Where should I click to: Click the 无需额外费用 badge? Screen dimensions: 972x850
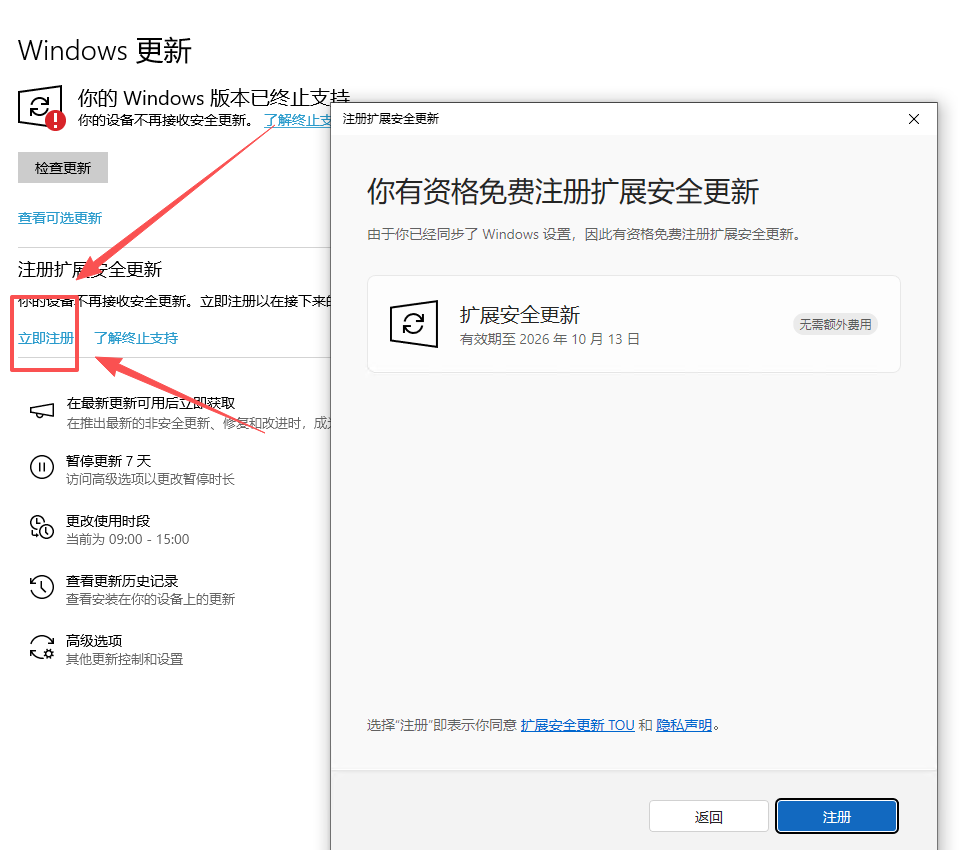[835, 324]
